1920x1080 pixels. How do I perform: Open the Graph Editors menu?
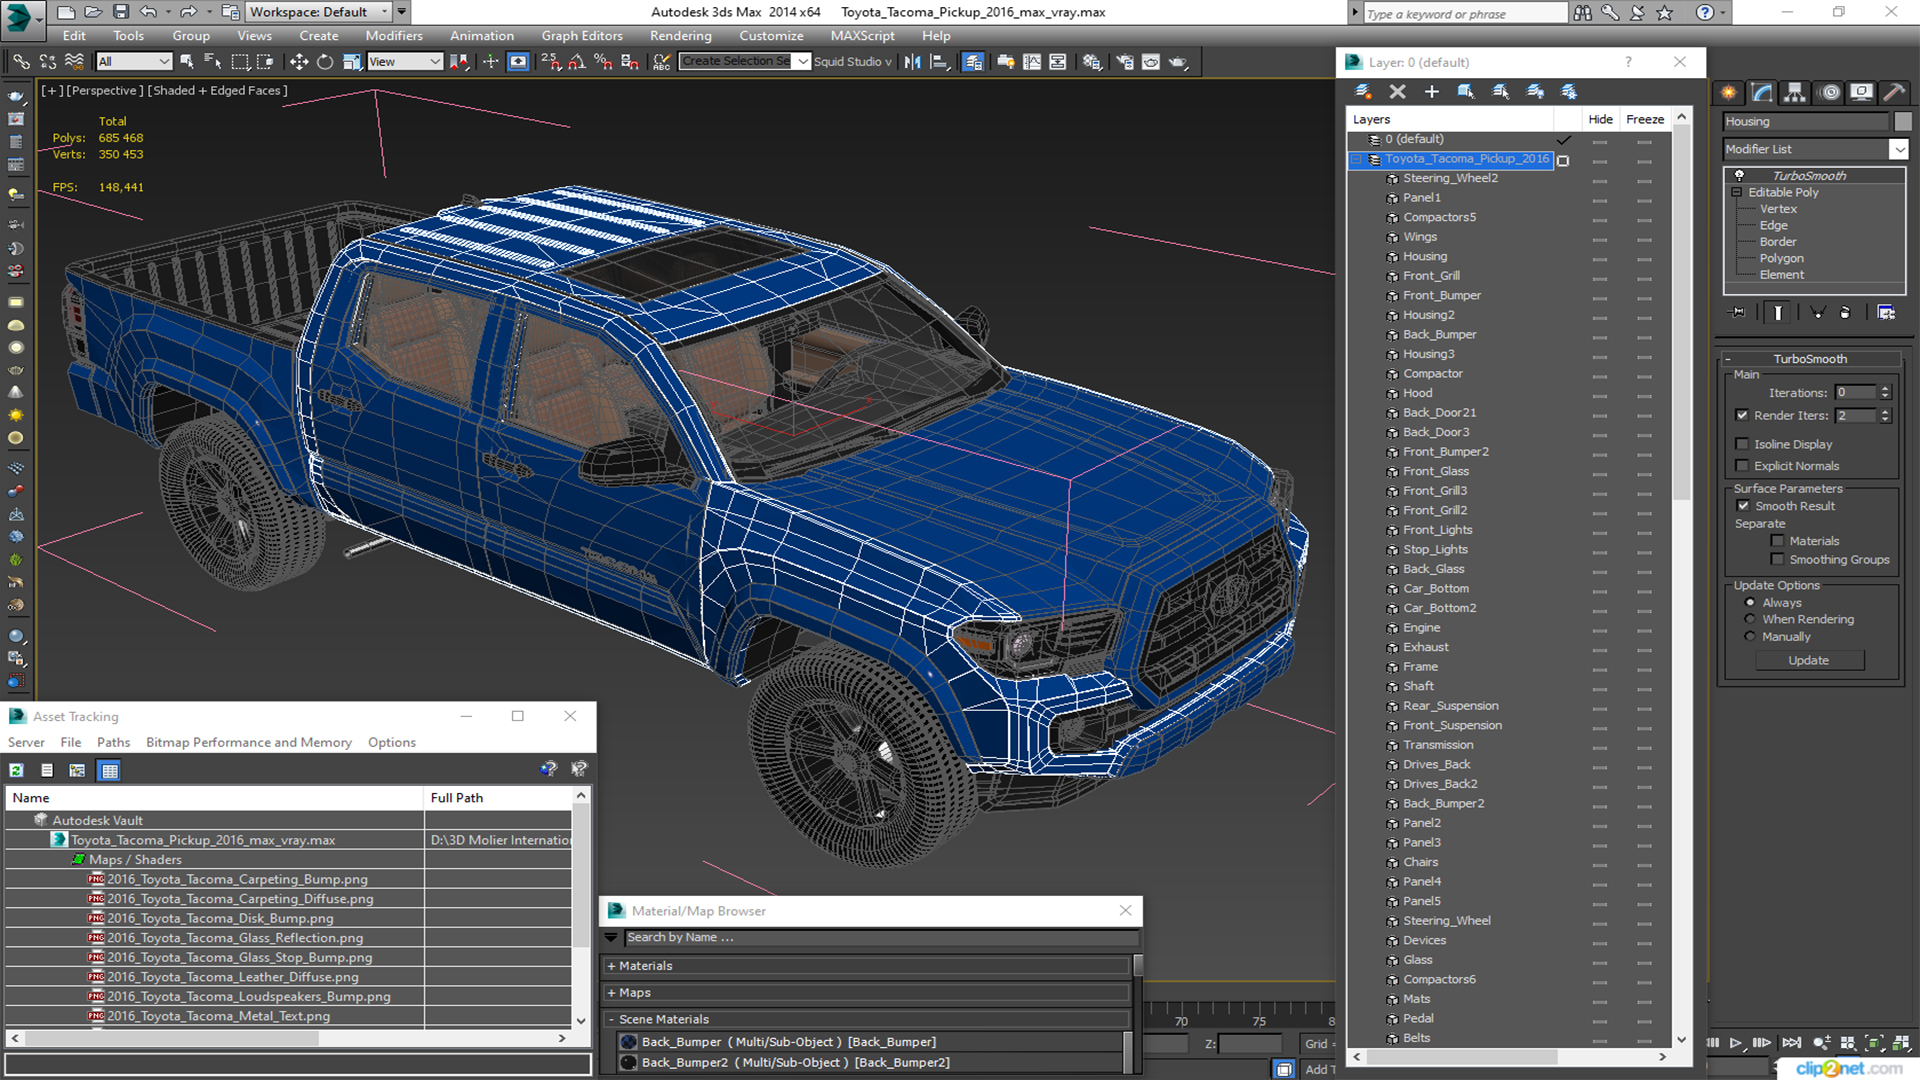coord(582,36)
